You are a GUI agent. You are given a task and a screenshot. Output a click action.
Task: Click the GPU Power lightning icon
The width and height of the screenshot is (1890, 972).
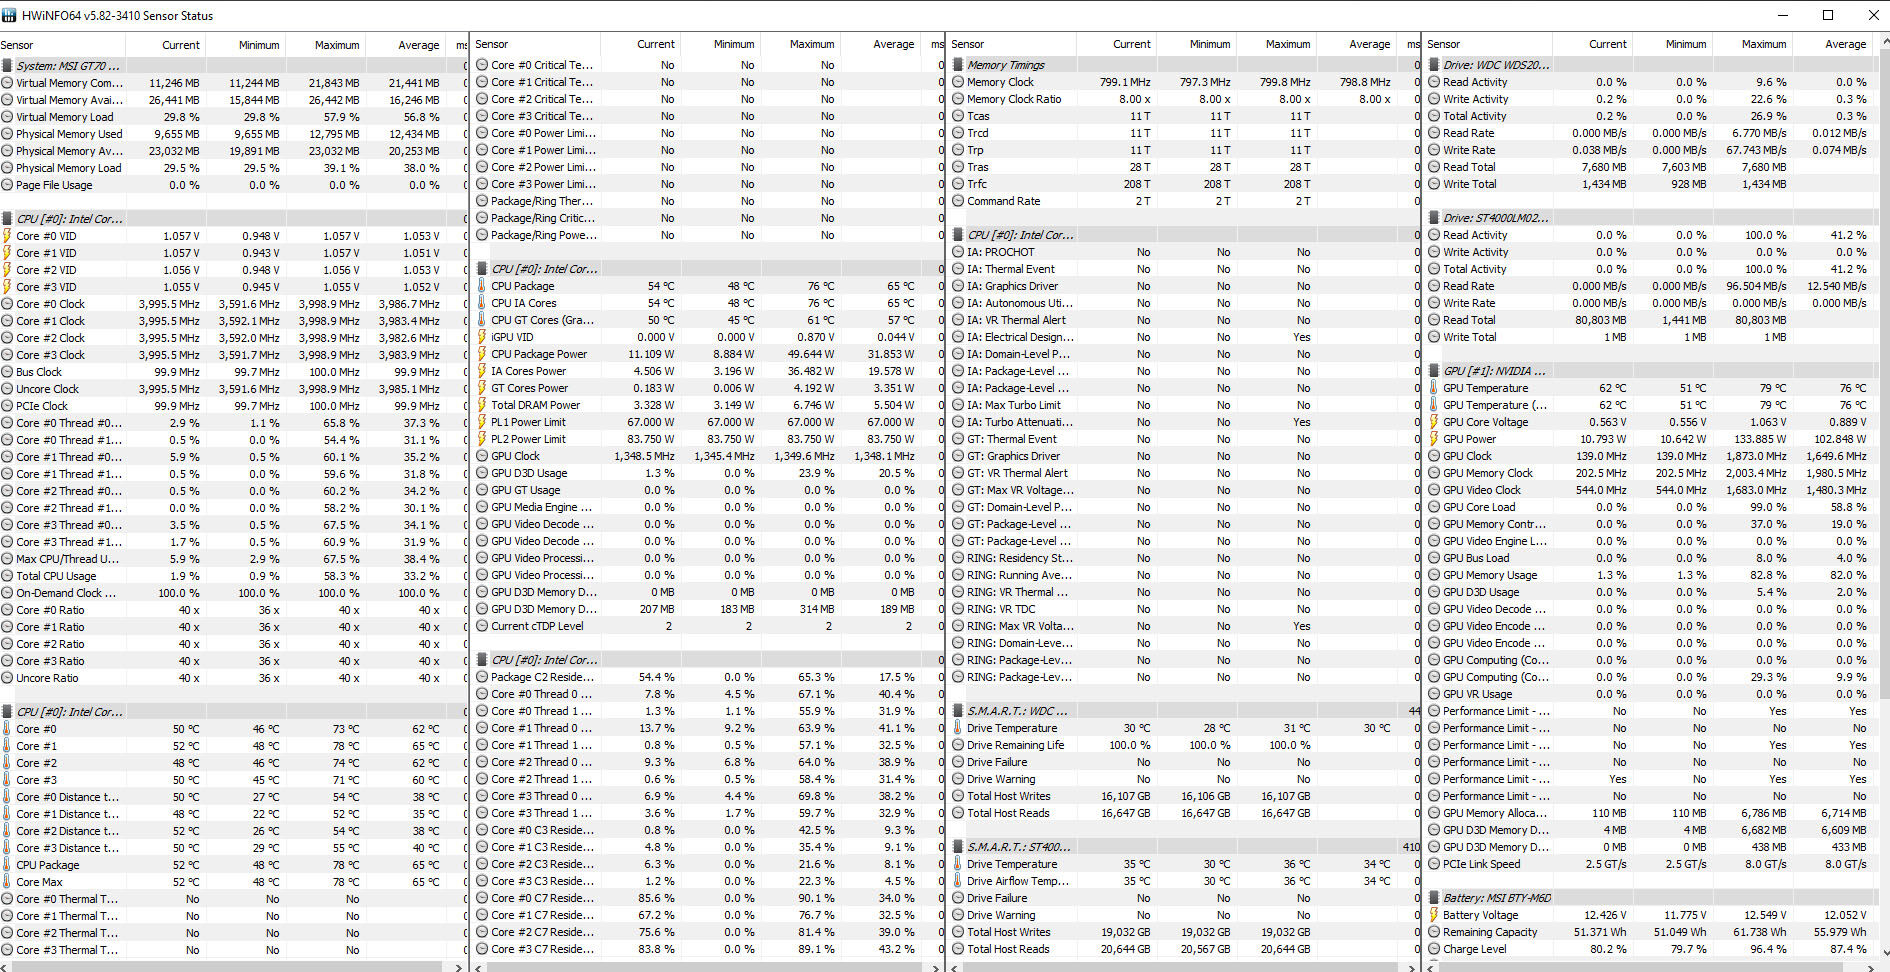[1434, 439]
